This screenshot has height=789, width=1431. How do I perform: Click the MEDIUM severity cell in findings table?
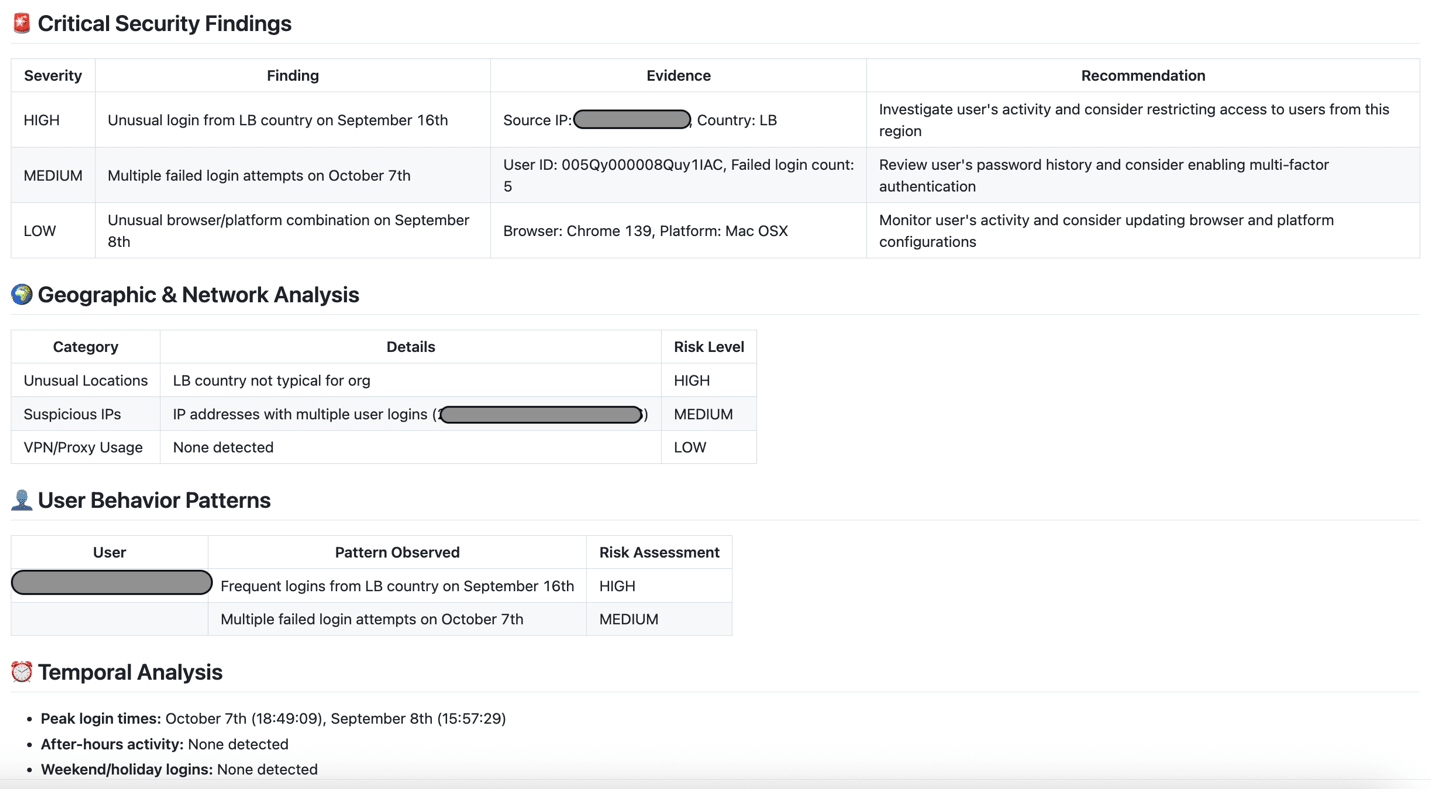pyautogui.click(x=53, y=175)
